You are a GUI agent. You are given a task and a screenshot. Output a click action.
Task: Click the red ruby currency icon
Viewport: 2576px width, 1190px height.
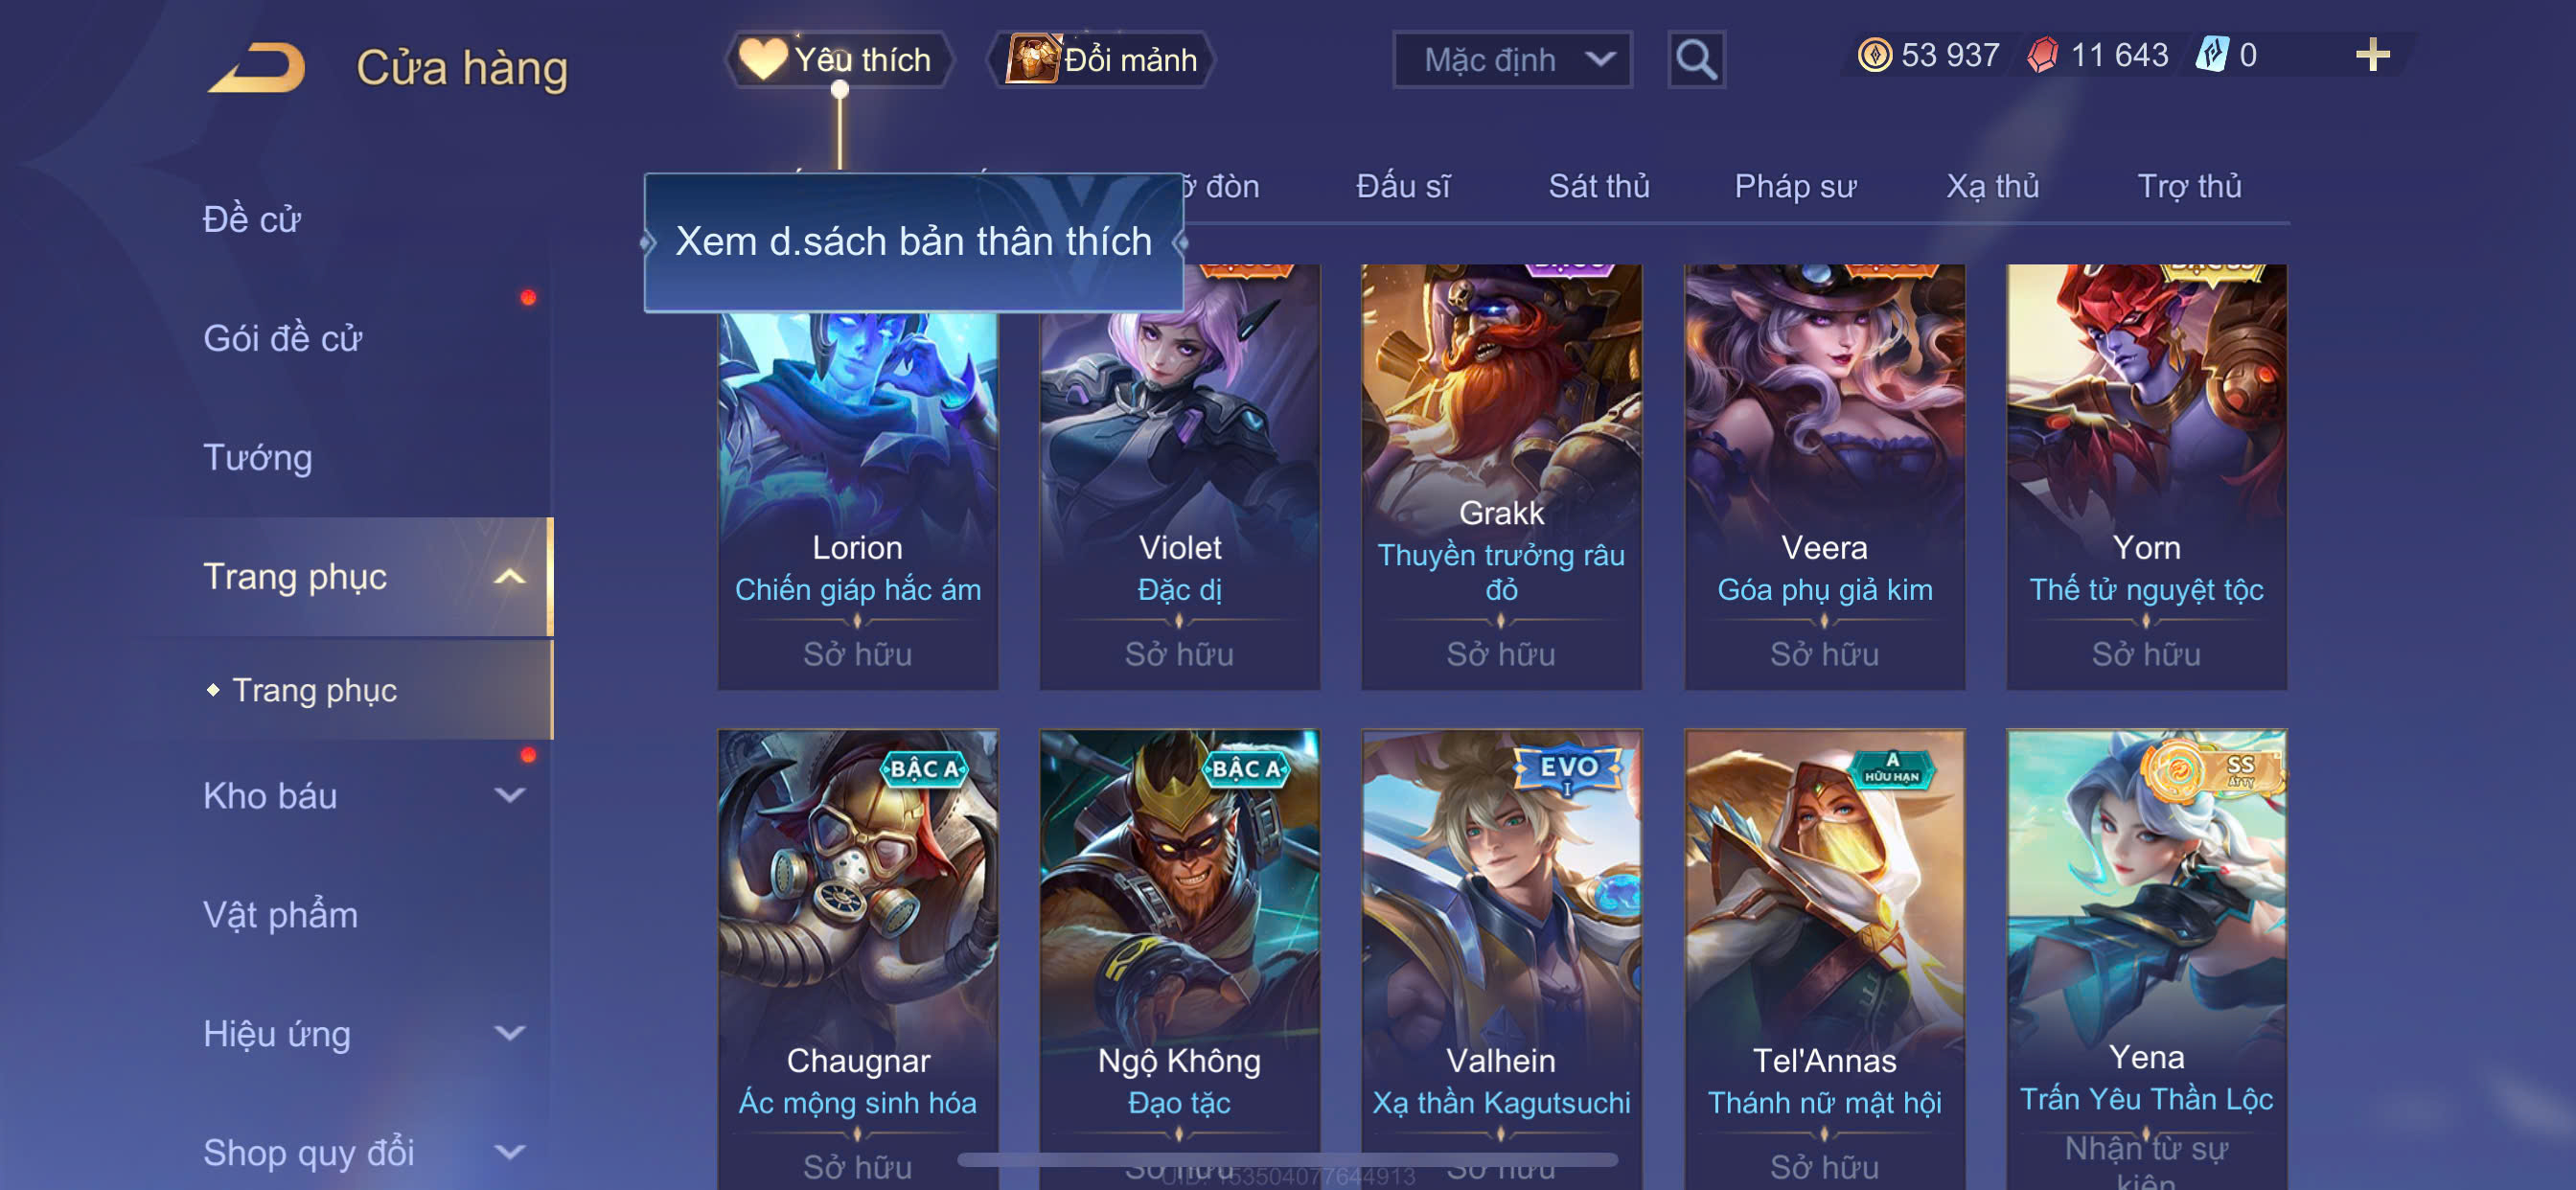pos(2042,55)
